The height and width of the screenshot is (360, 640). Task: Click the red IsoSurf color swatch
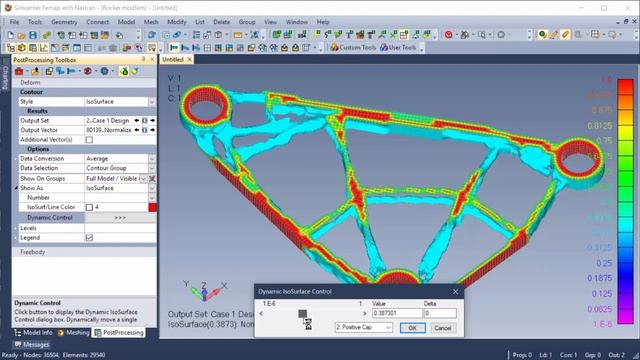tap(152, 207)
